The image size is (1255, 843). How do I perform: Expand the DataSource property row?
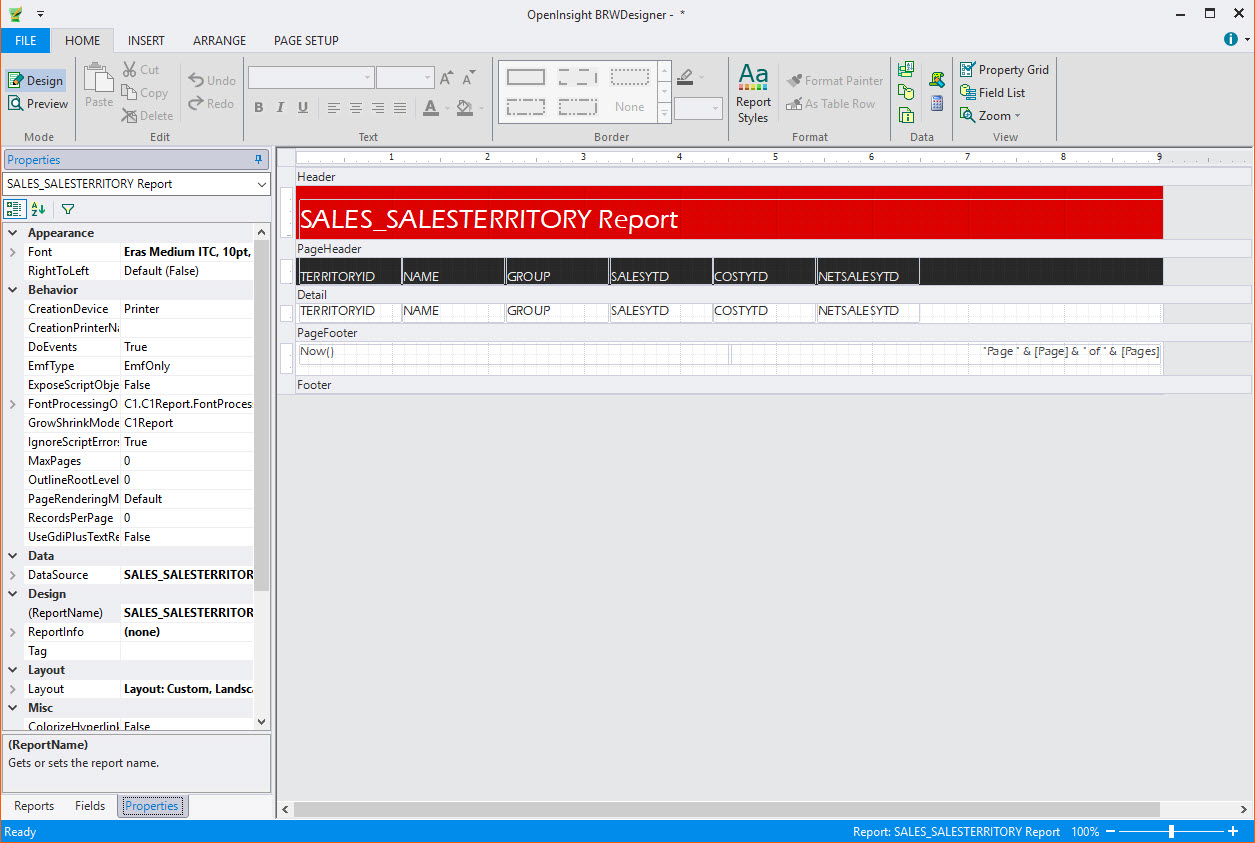click(13, 575)
